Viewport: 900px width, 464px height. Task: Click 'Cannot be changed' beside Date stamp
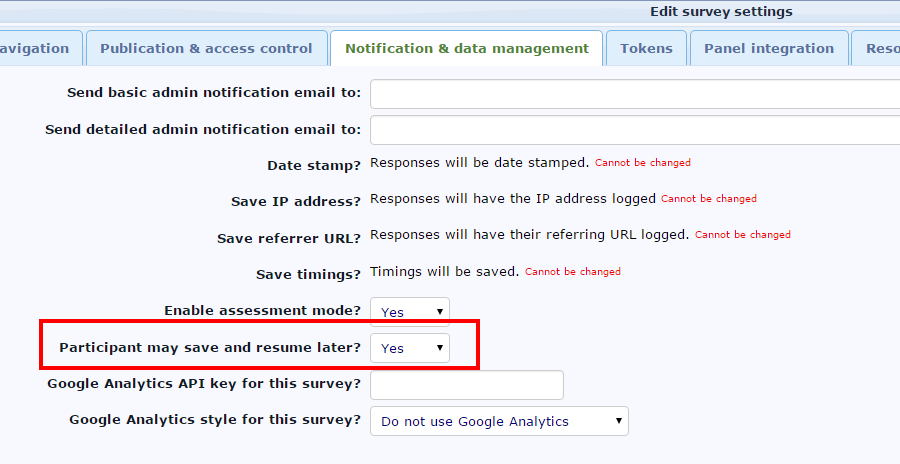643,163
